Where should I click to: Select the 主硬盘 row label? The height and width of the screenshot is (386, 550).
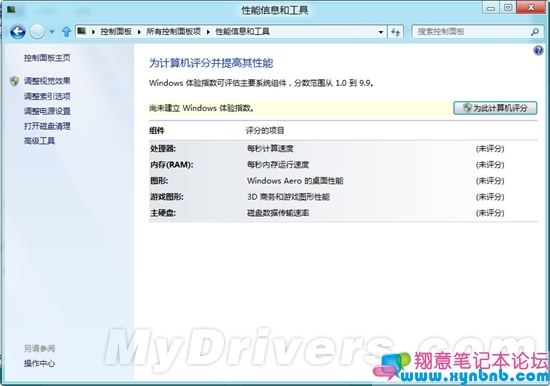click(x=163, y=213)
